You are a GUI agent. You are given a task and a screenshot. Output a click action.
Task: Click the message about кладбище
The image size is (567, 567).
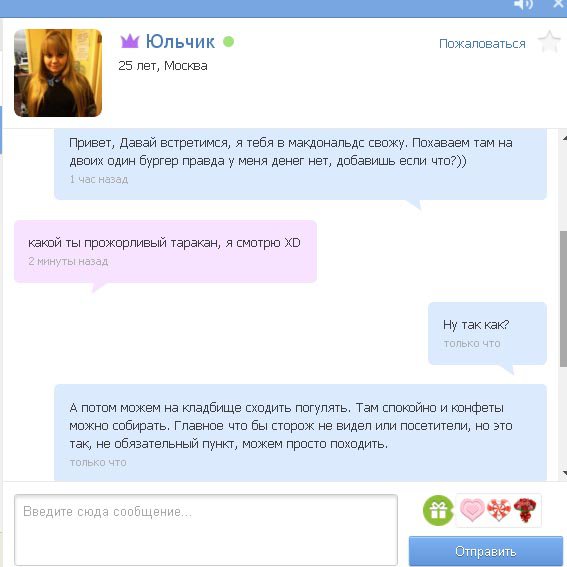click(x=300, y=432)
